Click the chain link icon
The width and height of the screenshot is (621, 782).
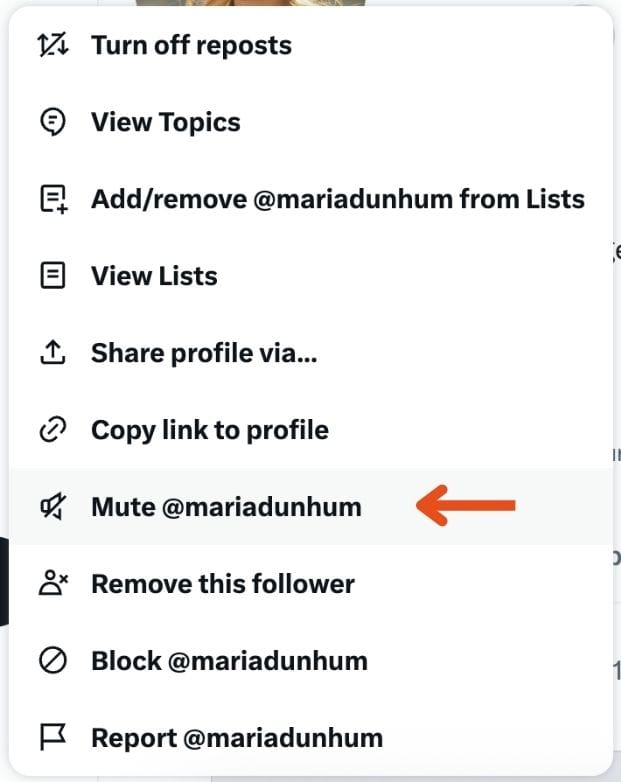pyautogui.click(x=52, y=429)
